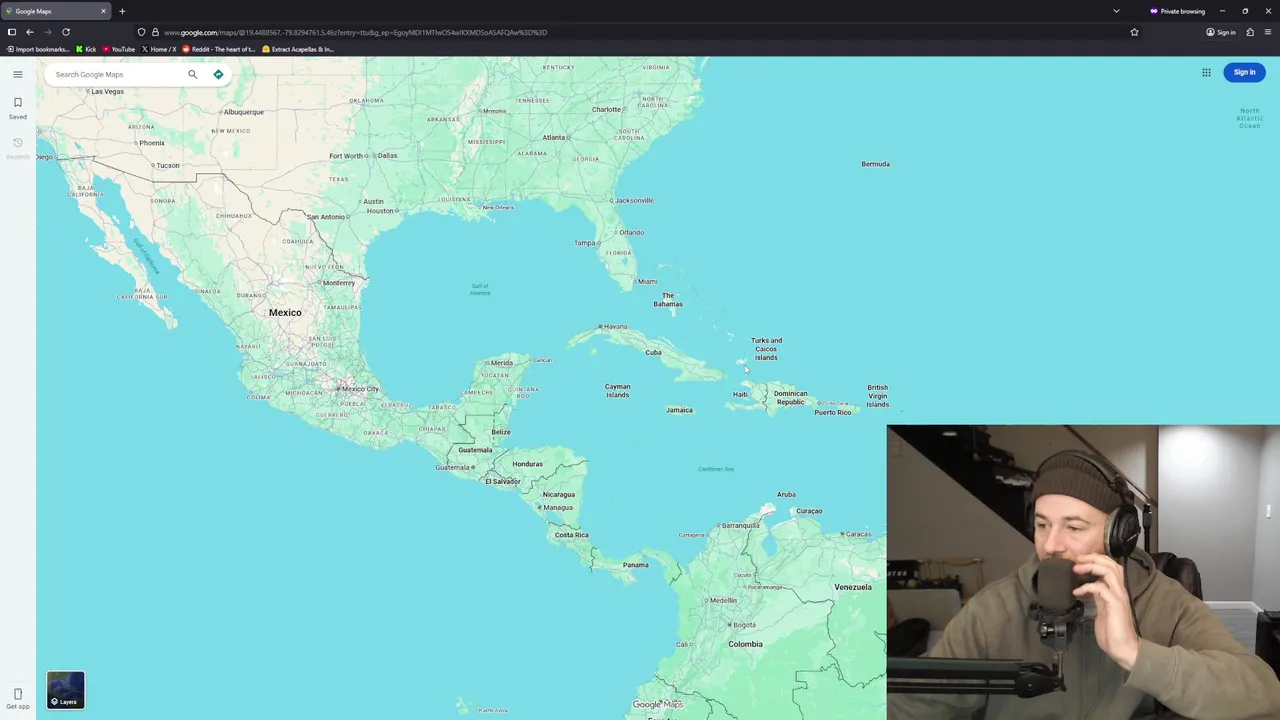This screenshot has width=1280, height=720.
Task: Click the Havana city label
Action: click(x=615, y=327)
